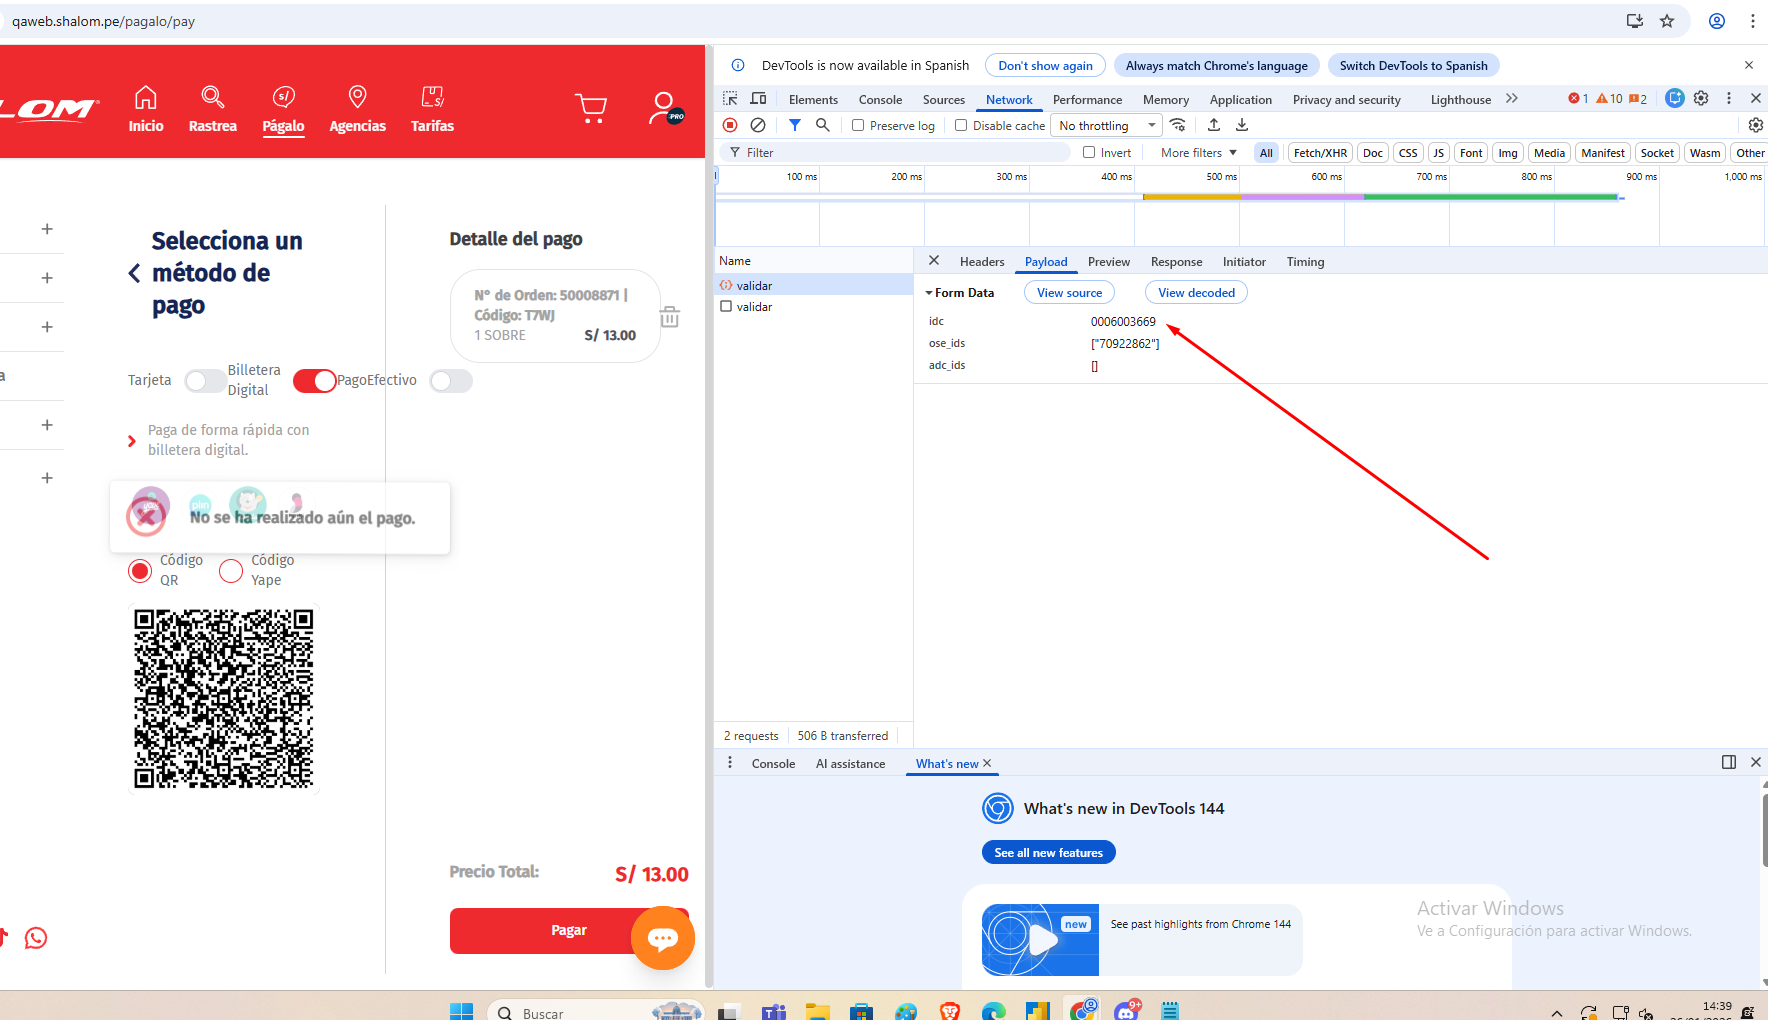The width and height of the screenshot is (1768, 1020).
Task: Open the orange chat bubble
Action: pos(662,938)
